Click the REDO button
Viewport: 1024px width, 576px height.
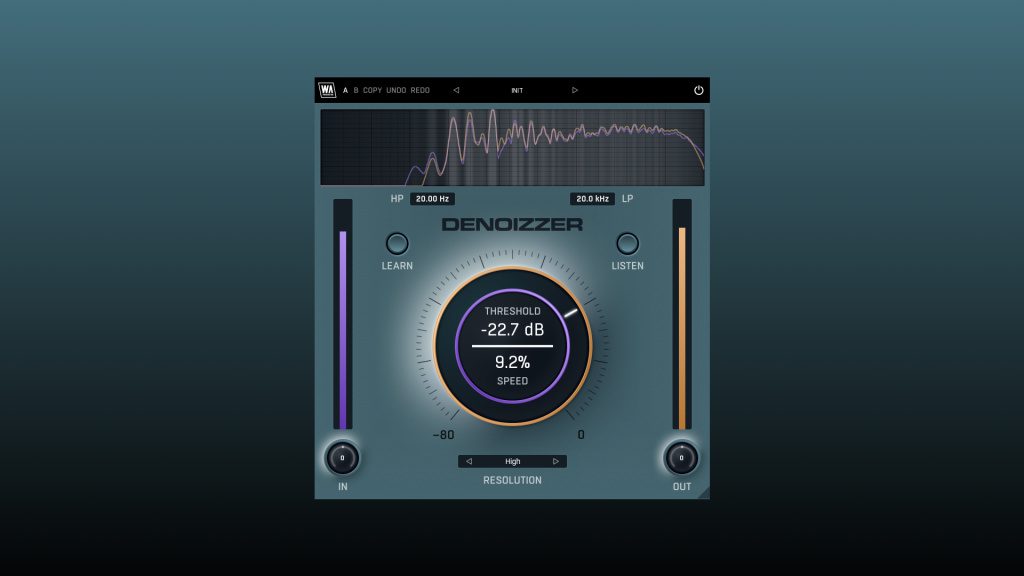click(420, 90)
